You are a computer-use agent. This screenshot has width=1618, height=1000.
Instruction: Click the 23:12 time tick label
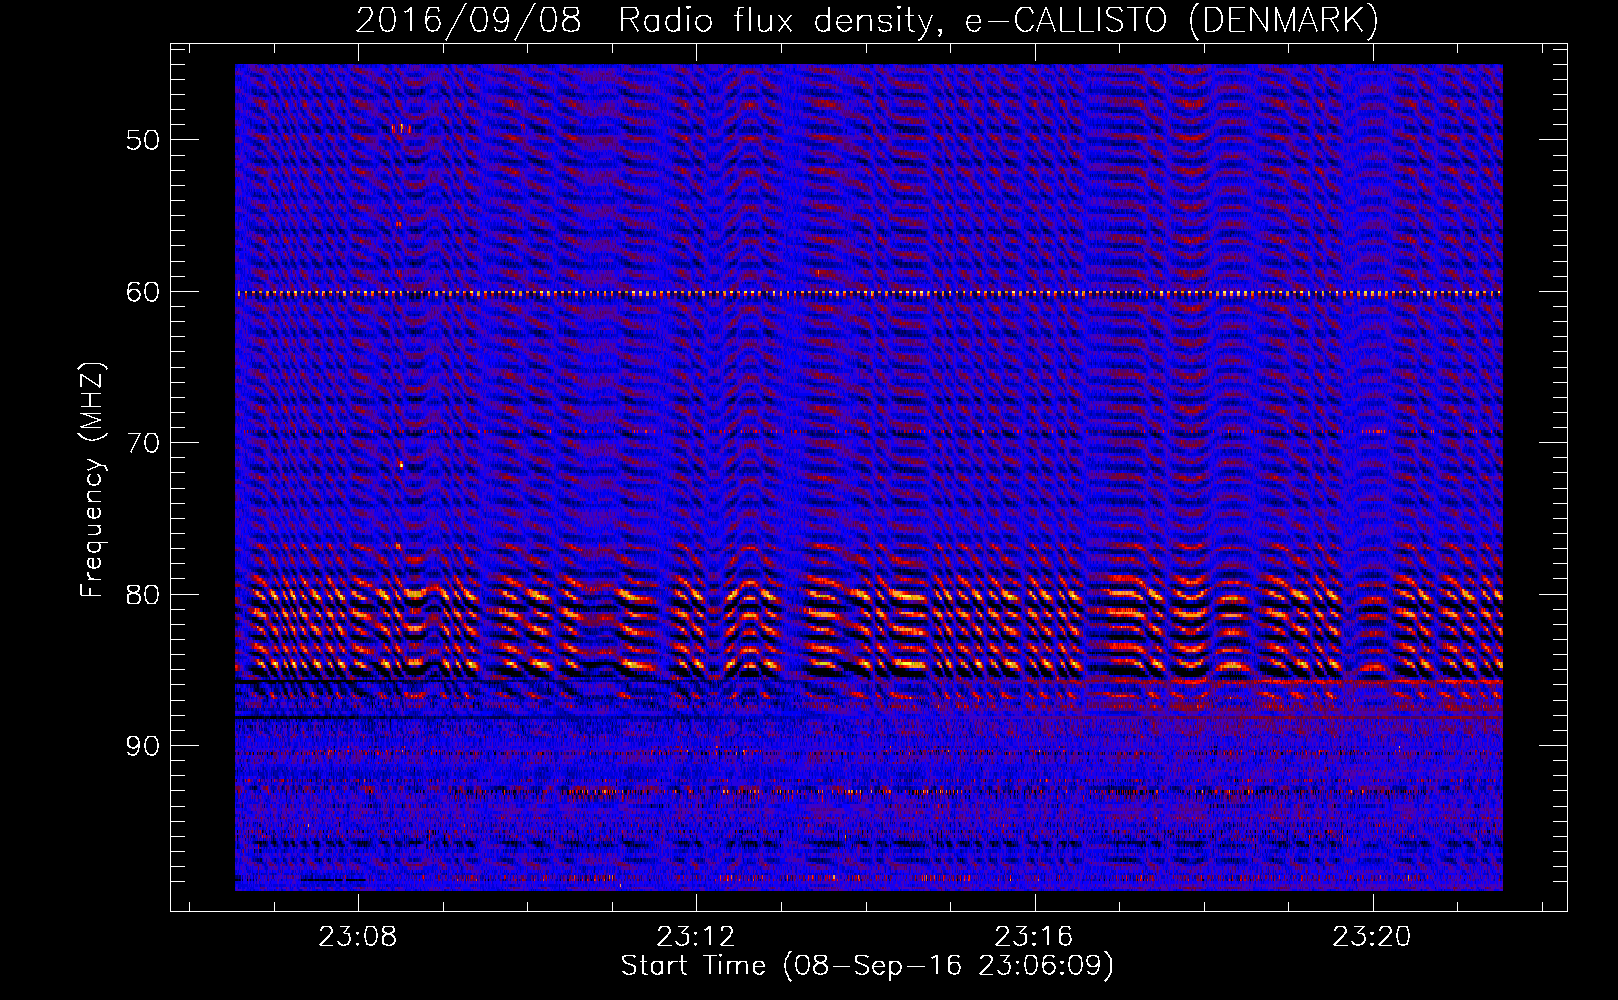pyautogui.click(x=696, y=937)
